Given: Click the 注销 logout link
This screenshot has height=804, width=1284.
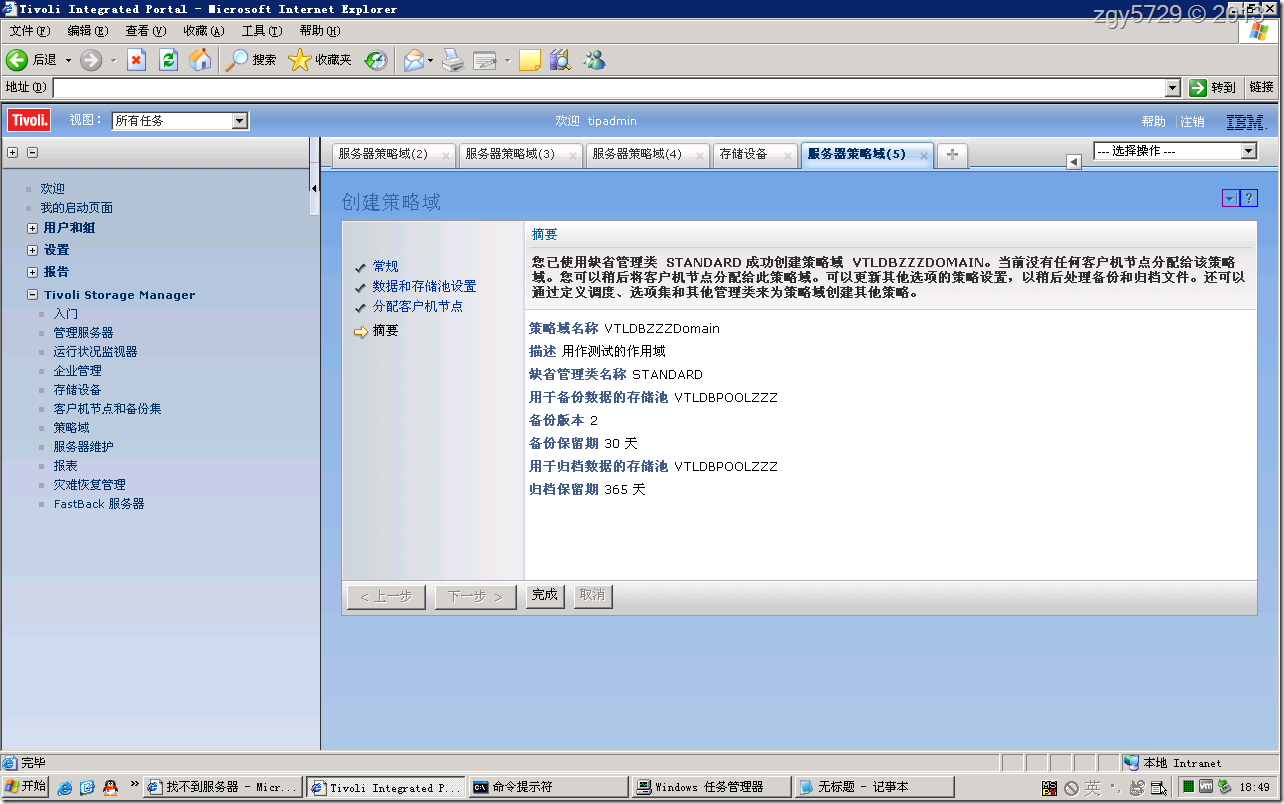Looking at the screenshot, I should tap(1192, 122).
